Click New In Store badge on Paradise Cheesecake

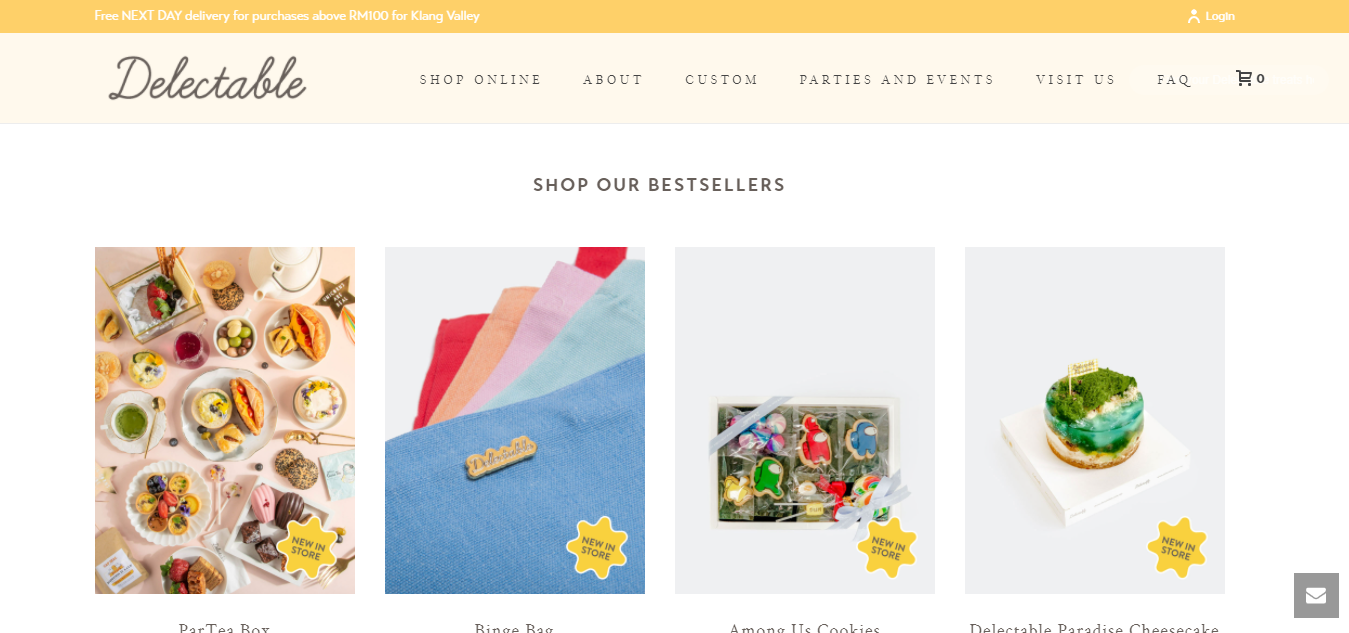[1176, 547]
